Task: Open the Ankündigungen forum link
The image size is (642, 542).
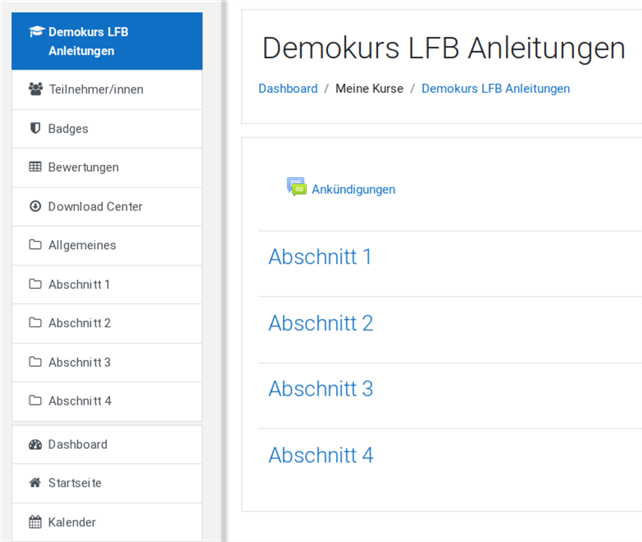Action: point(353,189)
